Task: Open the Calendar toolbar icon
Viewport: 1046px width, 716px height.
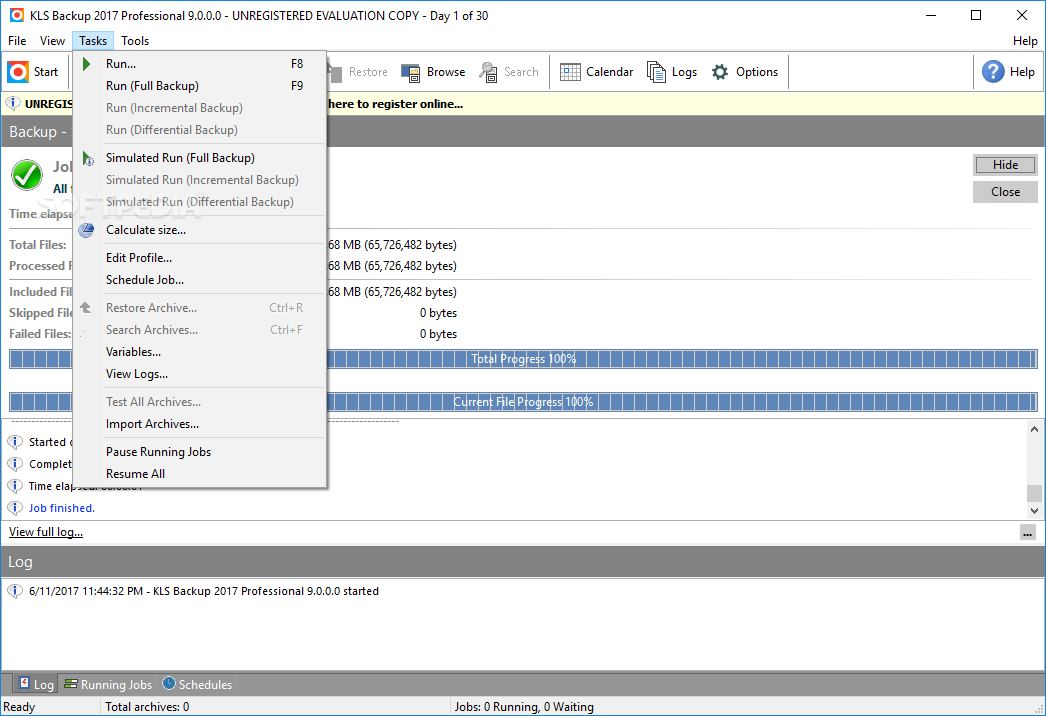Action: [x=570, y=72]
